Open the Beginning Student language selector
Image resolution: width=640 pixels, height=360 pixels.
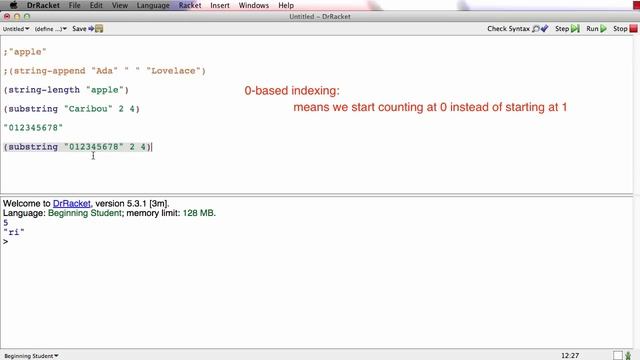31,356
